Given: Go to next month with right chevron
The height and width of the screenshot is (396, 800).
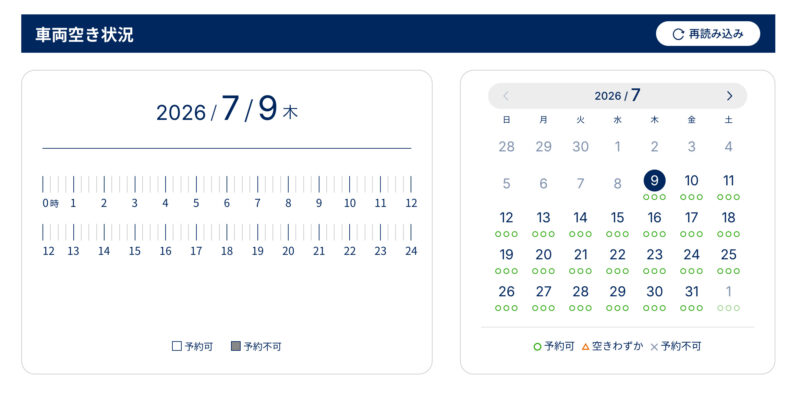Looking at the screenshot, I should point(729,96).
